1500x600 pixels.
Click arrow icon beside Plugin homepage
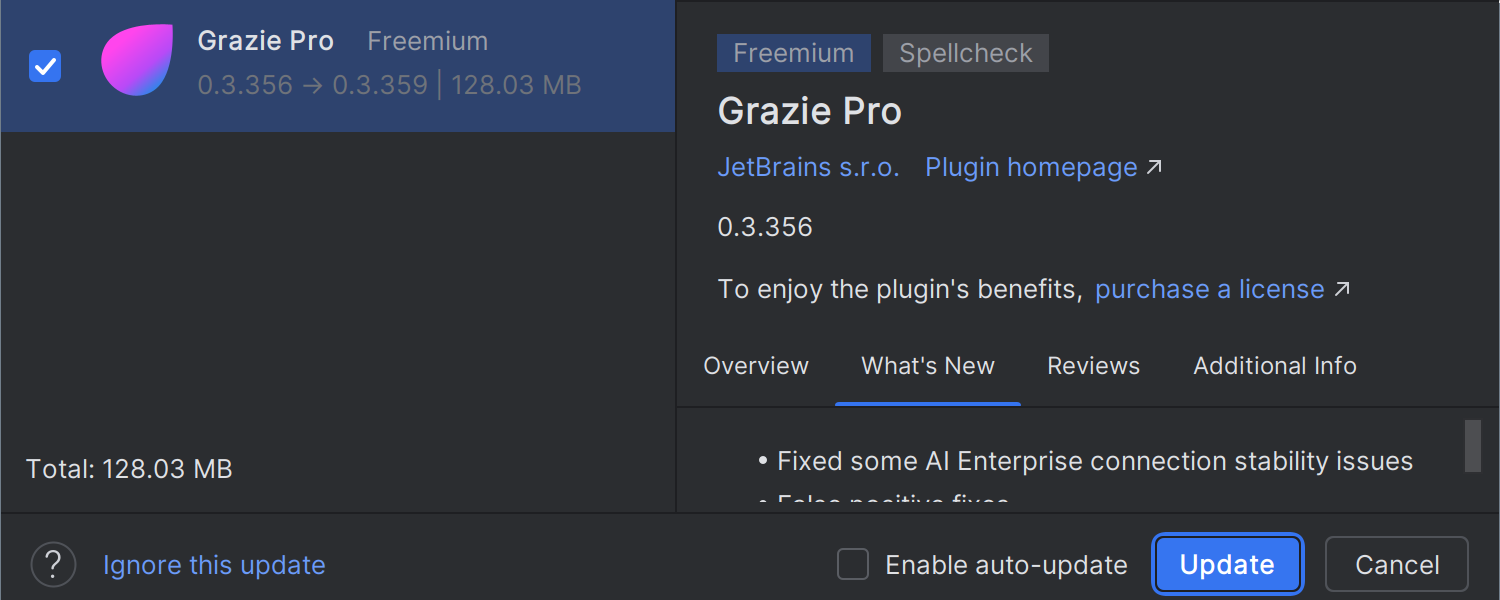tap(1154, 168)
